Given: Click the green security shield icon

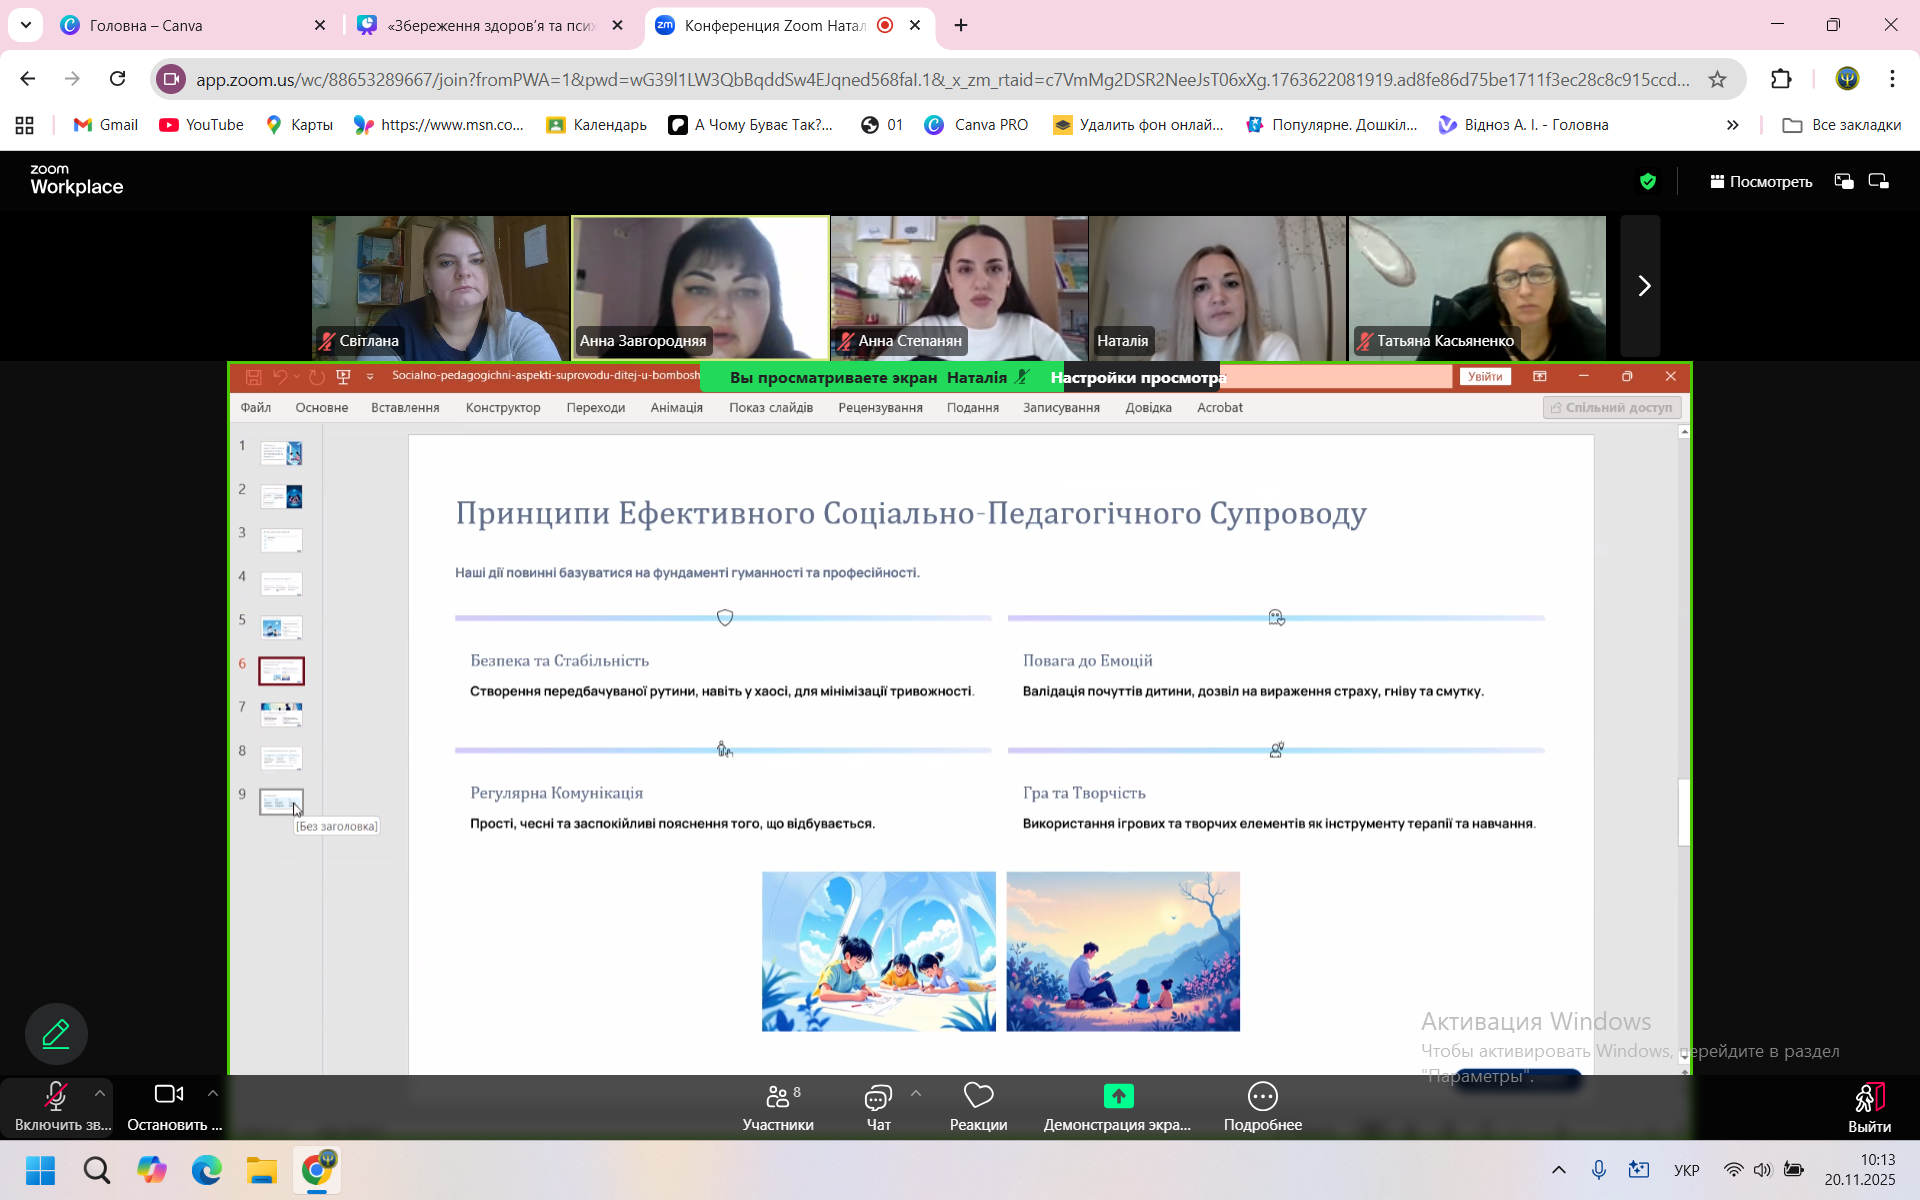Looking at the screenshot, I should pos(1648,181).
